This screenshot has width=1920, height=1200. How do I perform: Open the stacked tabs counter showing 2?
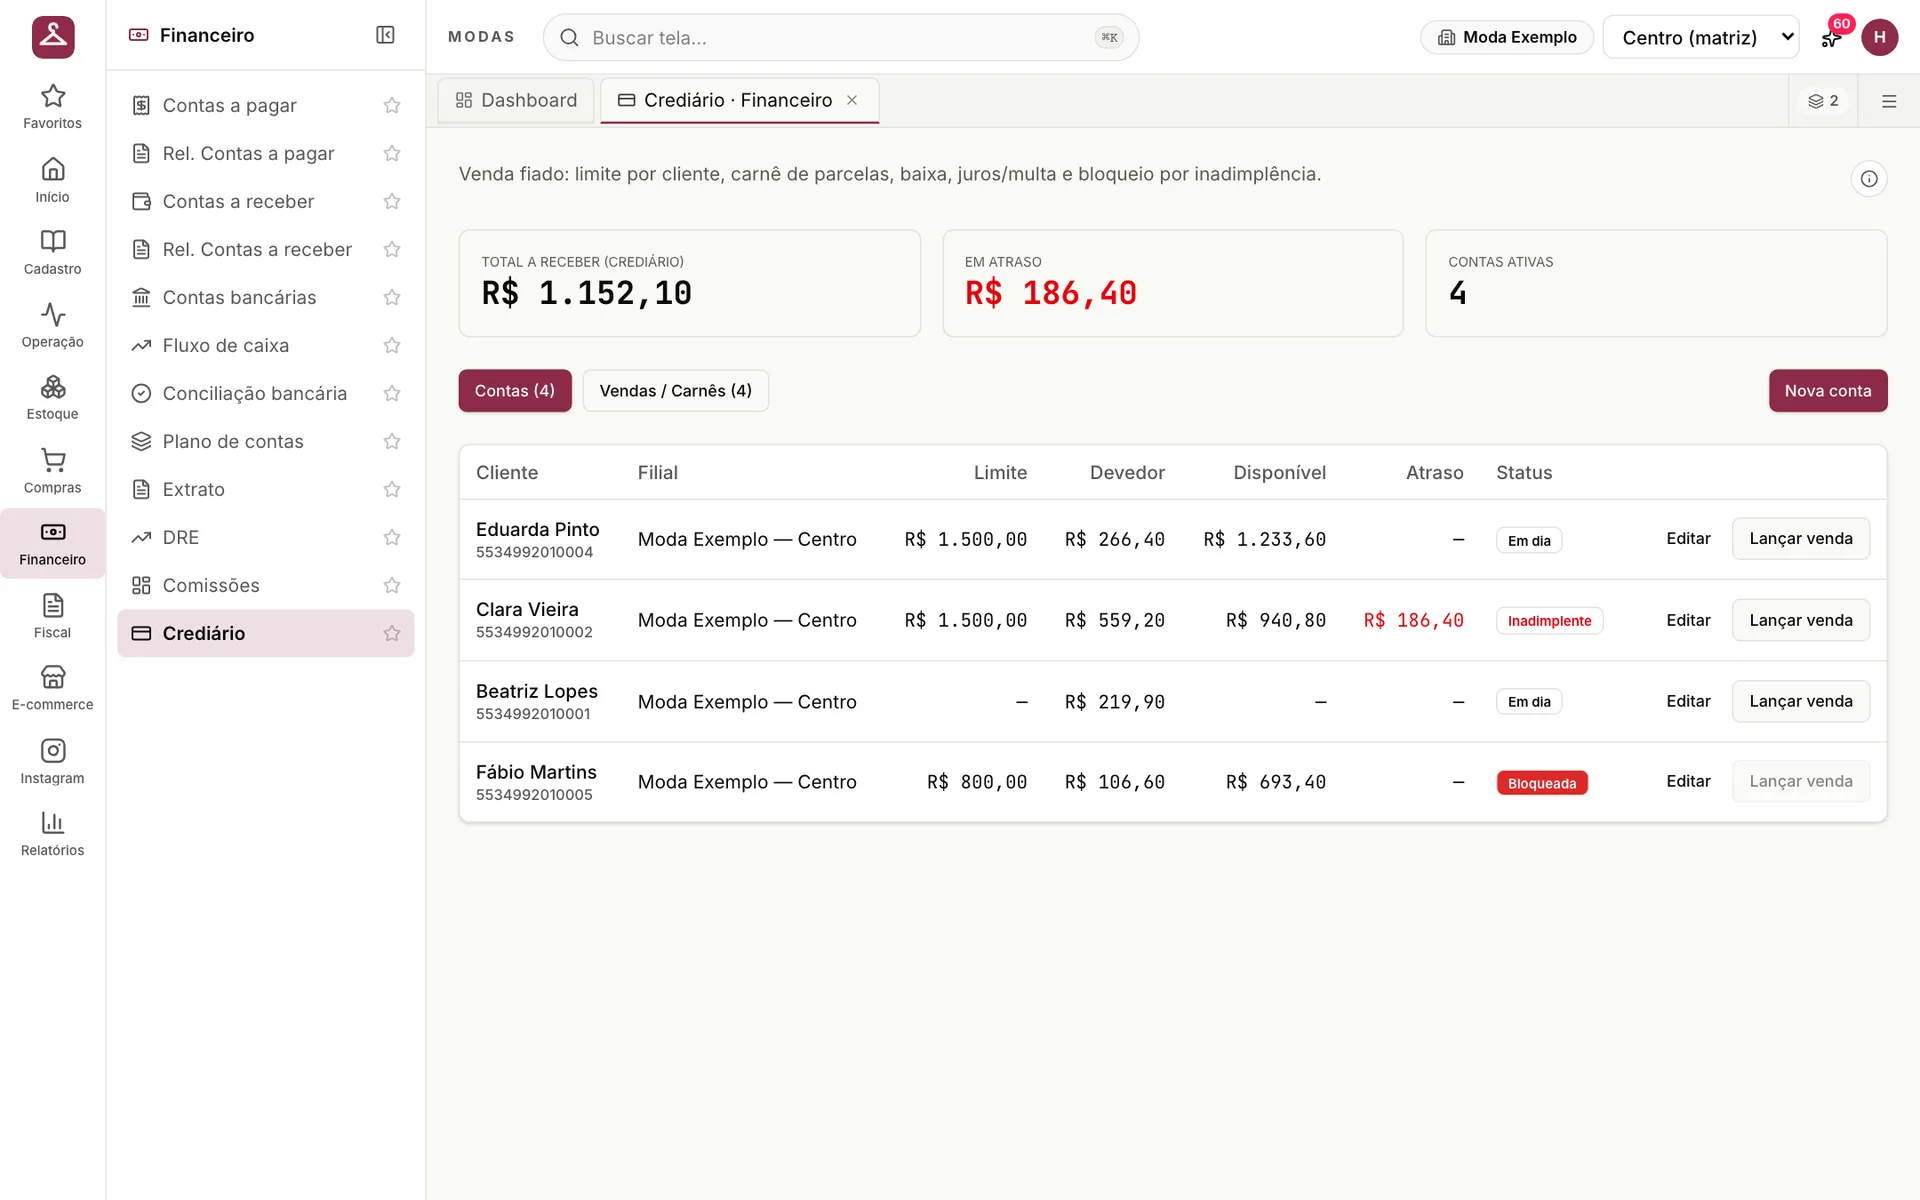(1823, 101)
